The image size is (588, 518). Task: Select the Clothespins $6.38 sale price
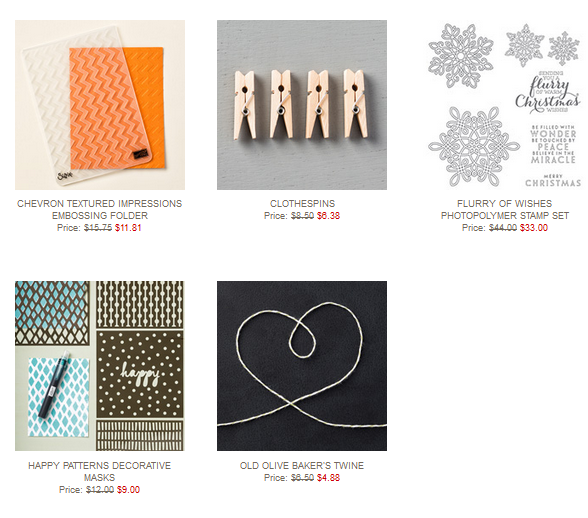[328, 216]
